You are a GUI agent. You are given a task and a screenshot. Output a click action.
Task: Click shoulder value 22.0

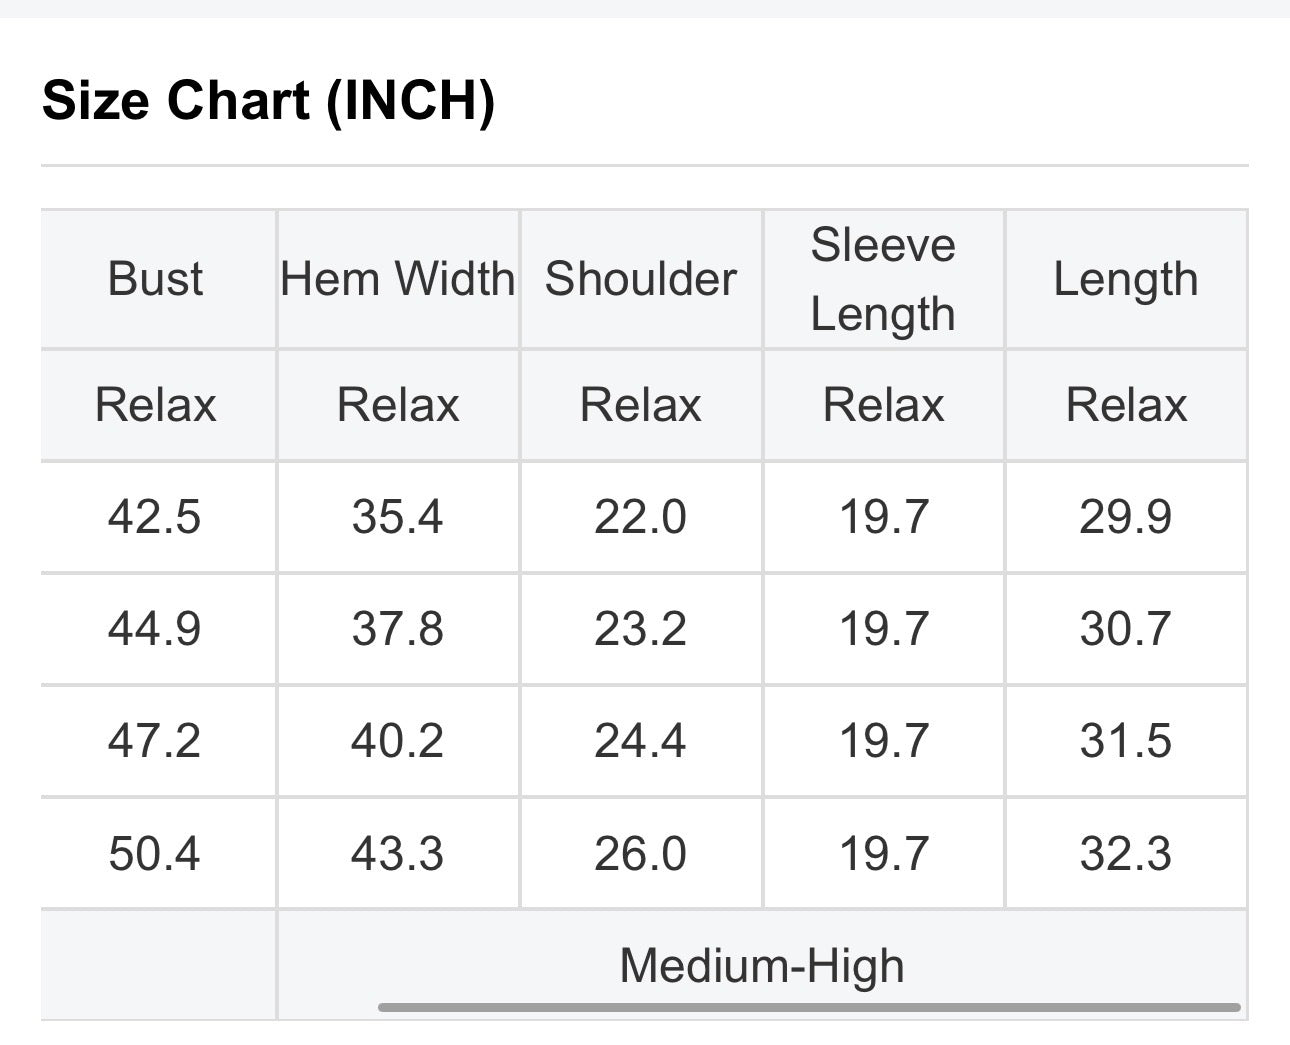(x=640, y=517)
